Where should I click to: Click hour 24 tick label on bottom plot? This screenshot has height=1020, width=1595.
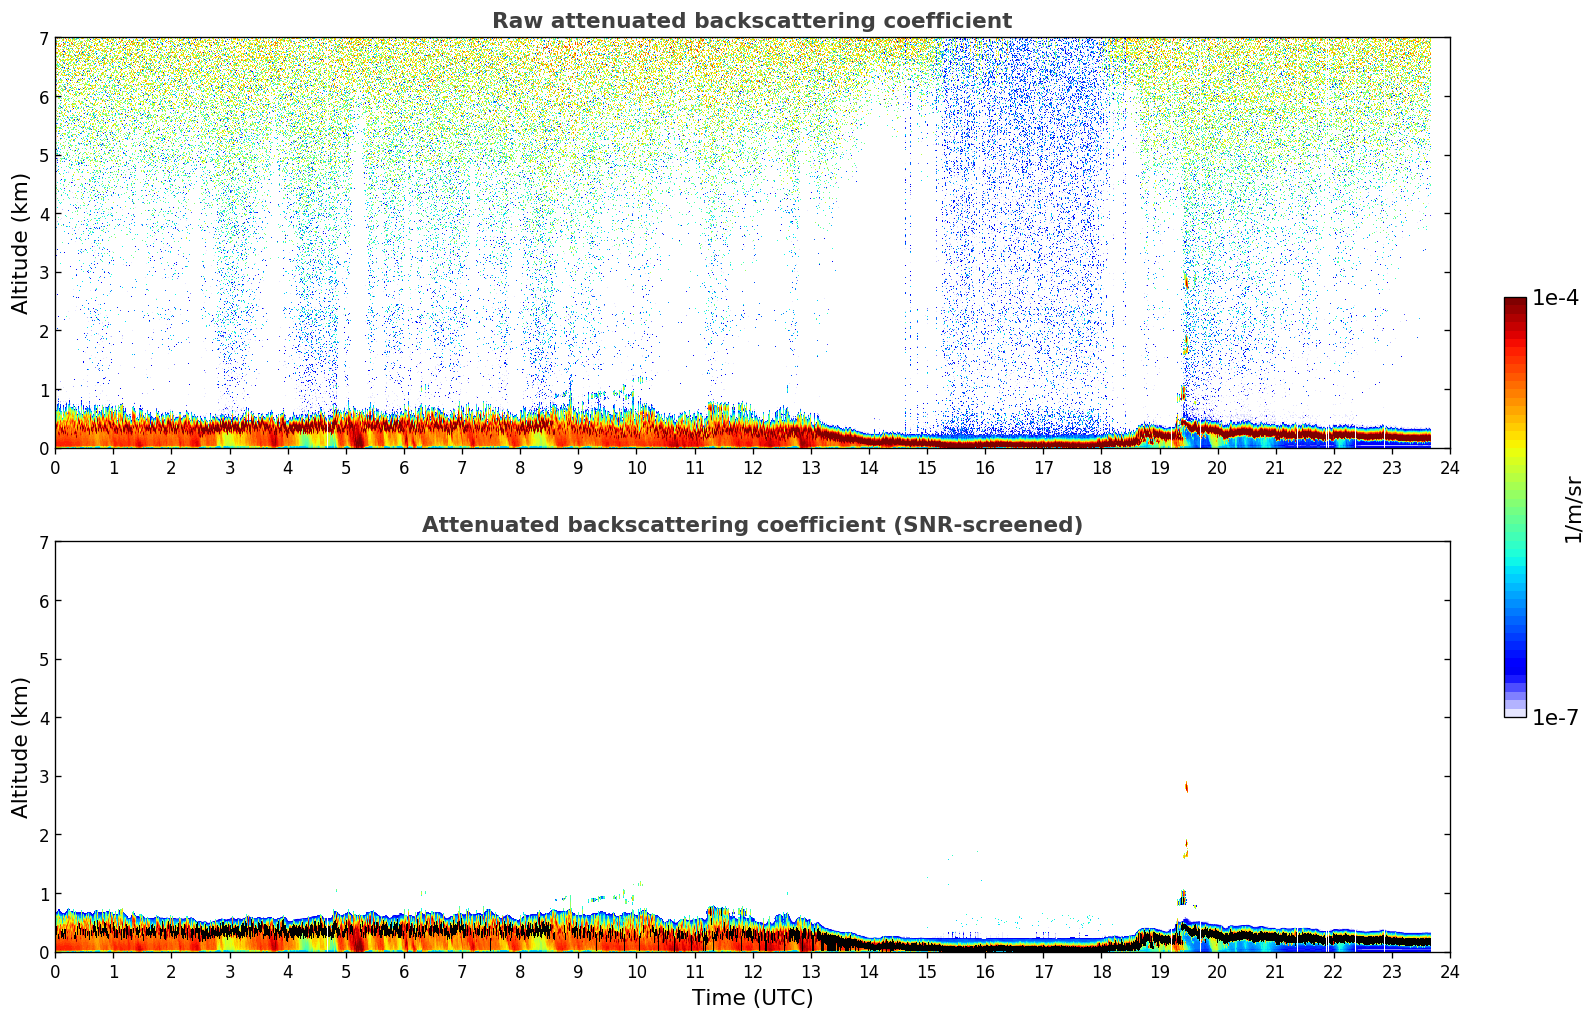coord(1449,971)
